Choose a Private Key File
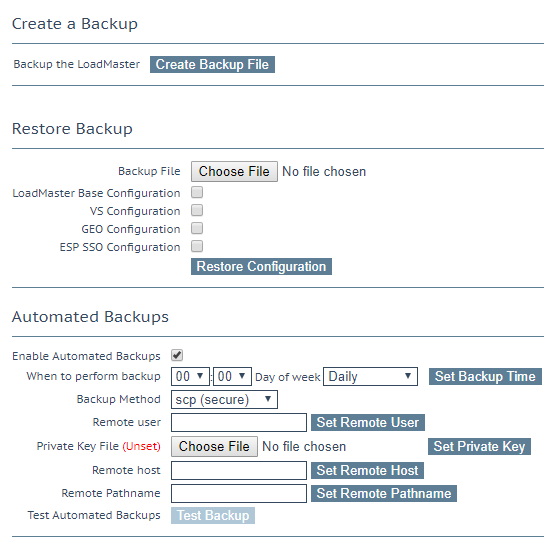 point(214,446)
